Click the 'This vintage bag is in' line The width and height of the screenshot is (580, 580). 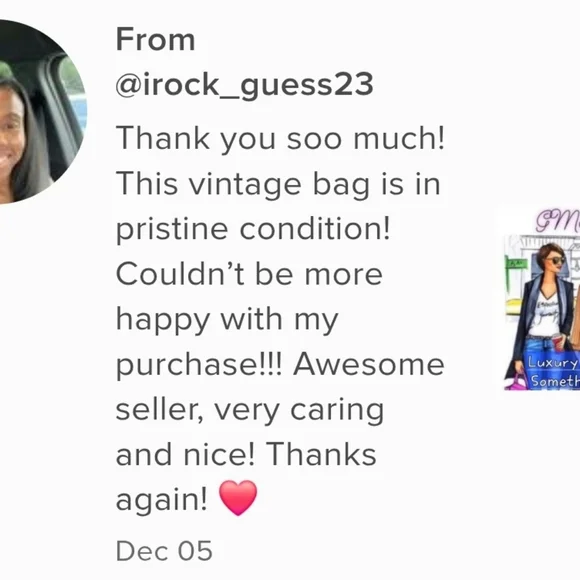[x=278, y=185]
